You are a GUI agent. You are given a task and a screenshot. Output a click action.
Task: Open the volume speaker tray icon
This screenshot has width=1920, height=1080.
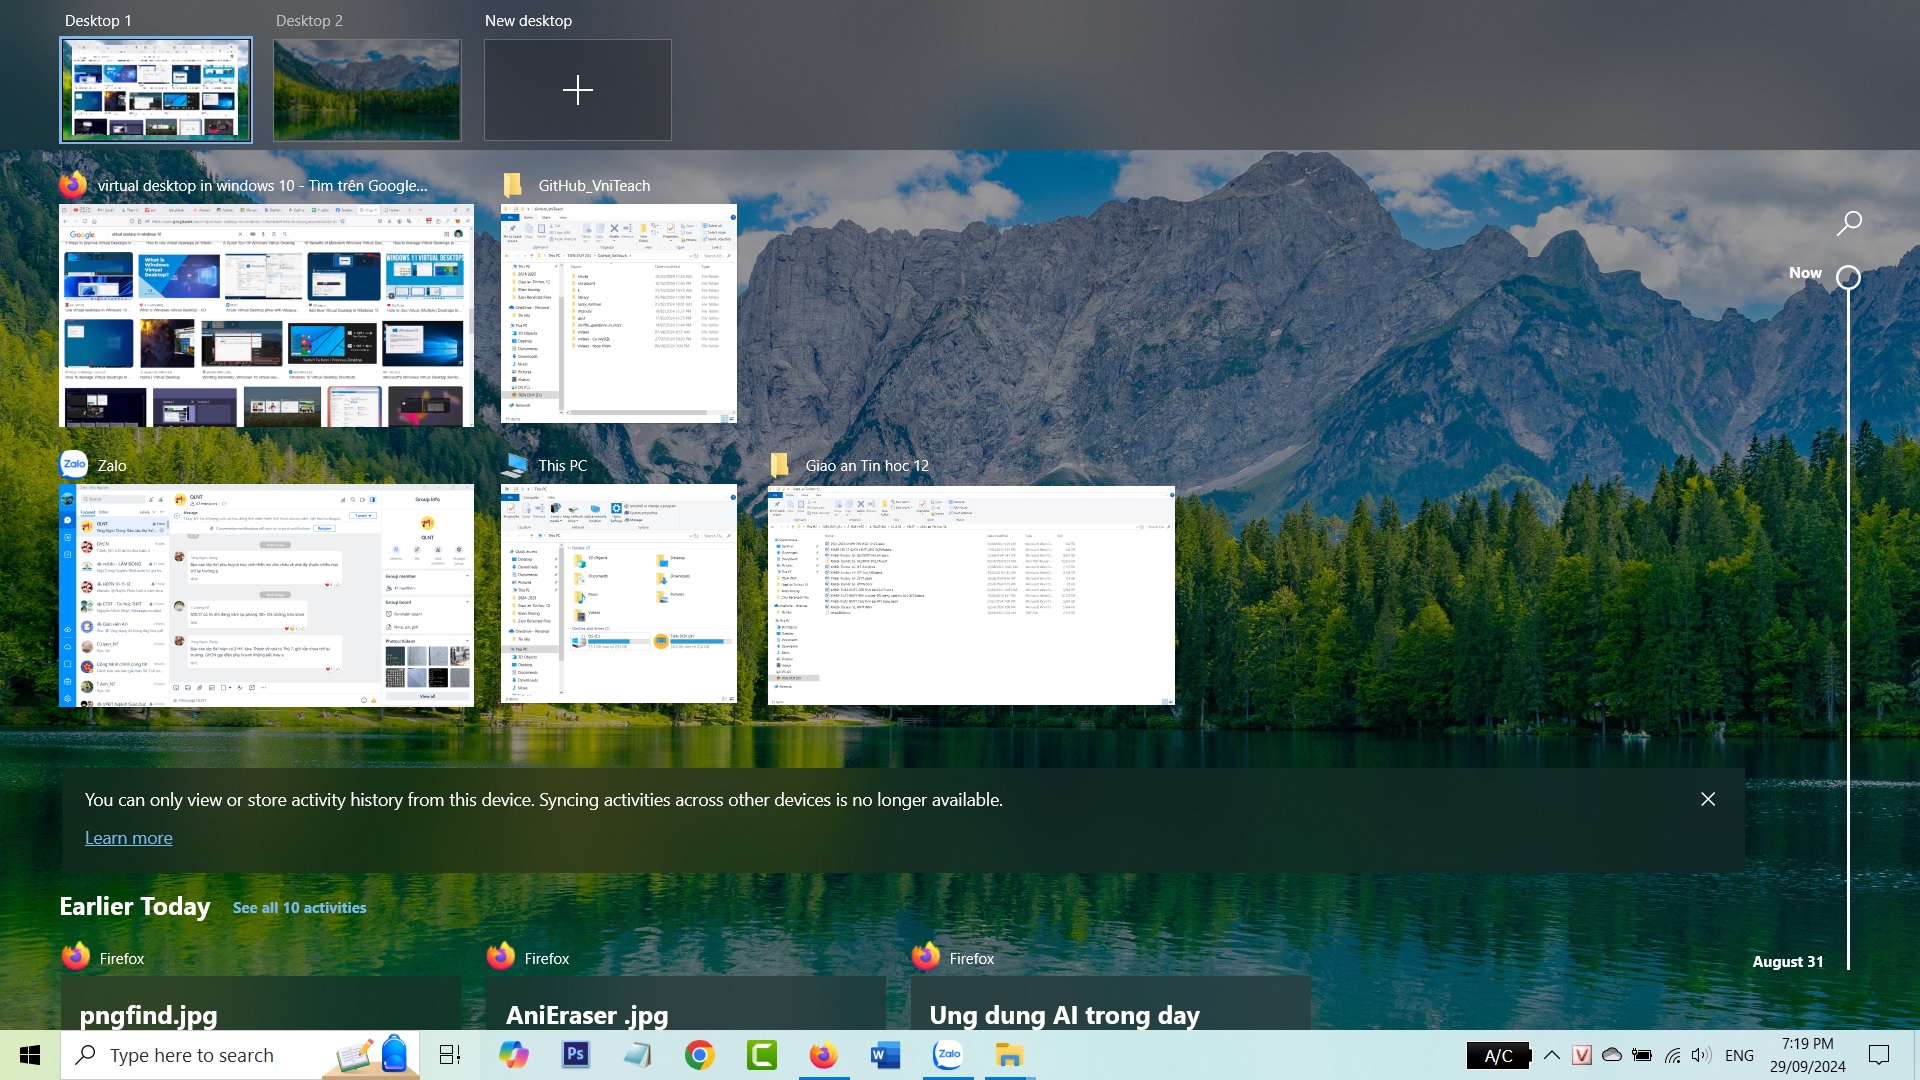point(1701,1055)
